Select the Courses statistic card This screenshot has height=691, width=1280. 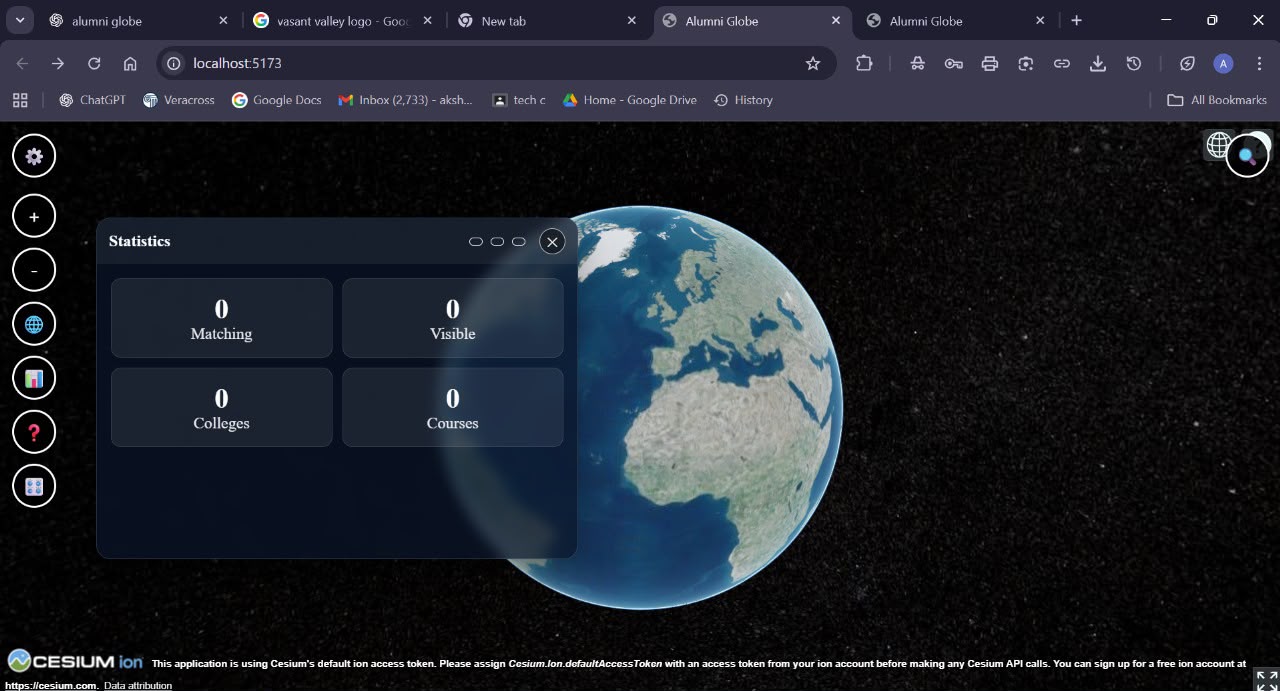pos(453,407)
